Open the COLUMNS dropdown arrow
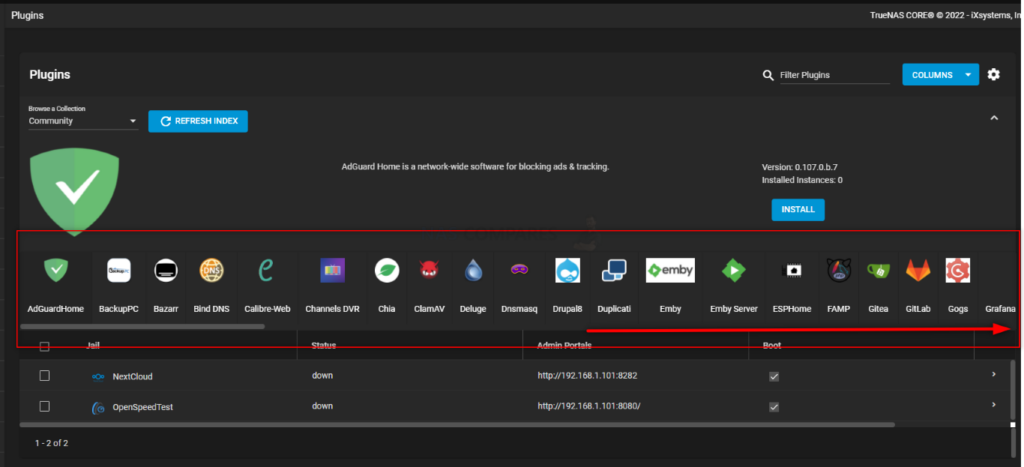The image size is (1024, 467). click(968, 75)
